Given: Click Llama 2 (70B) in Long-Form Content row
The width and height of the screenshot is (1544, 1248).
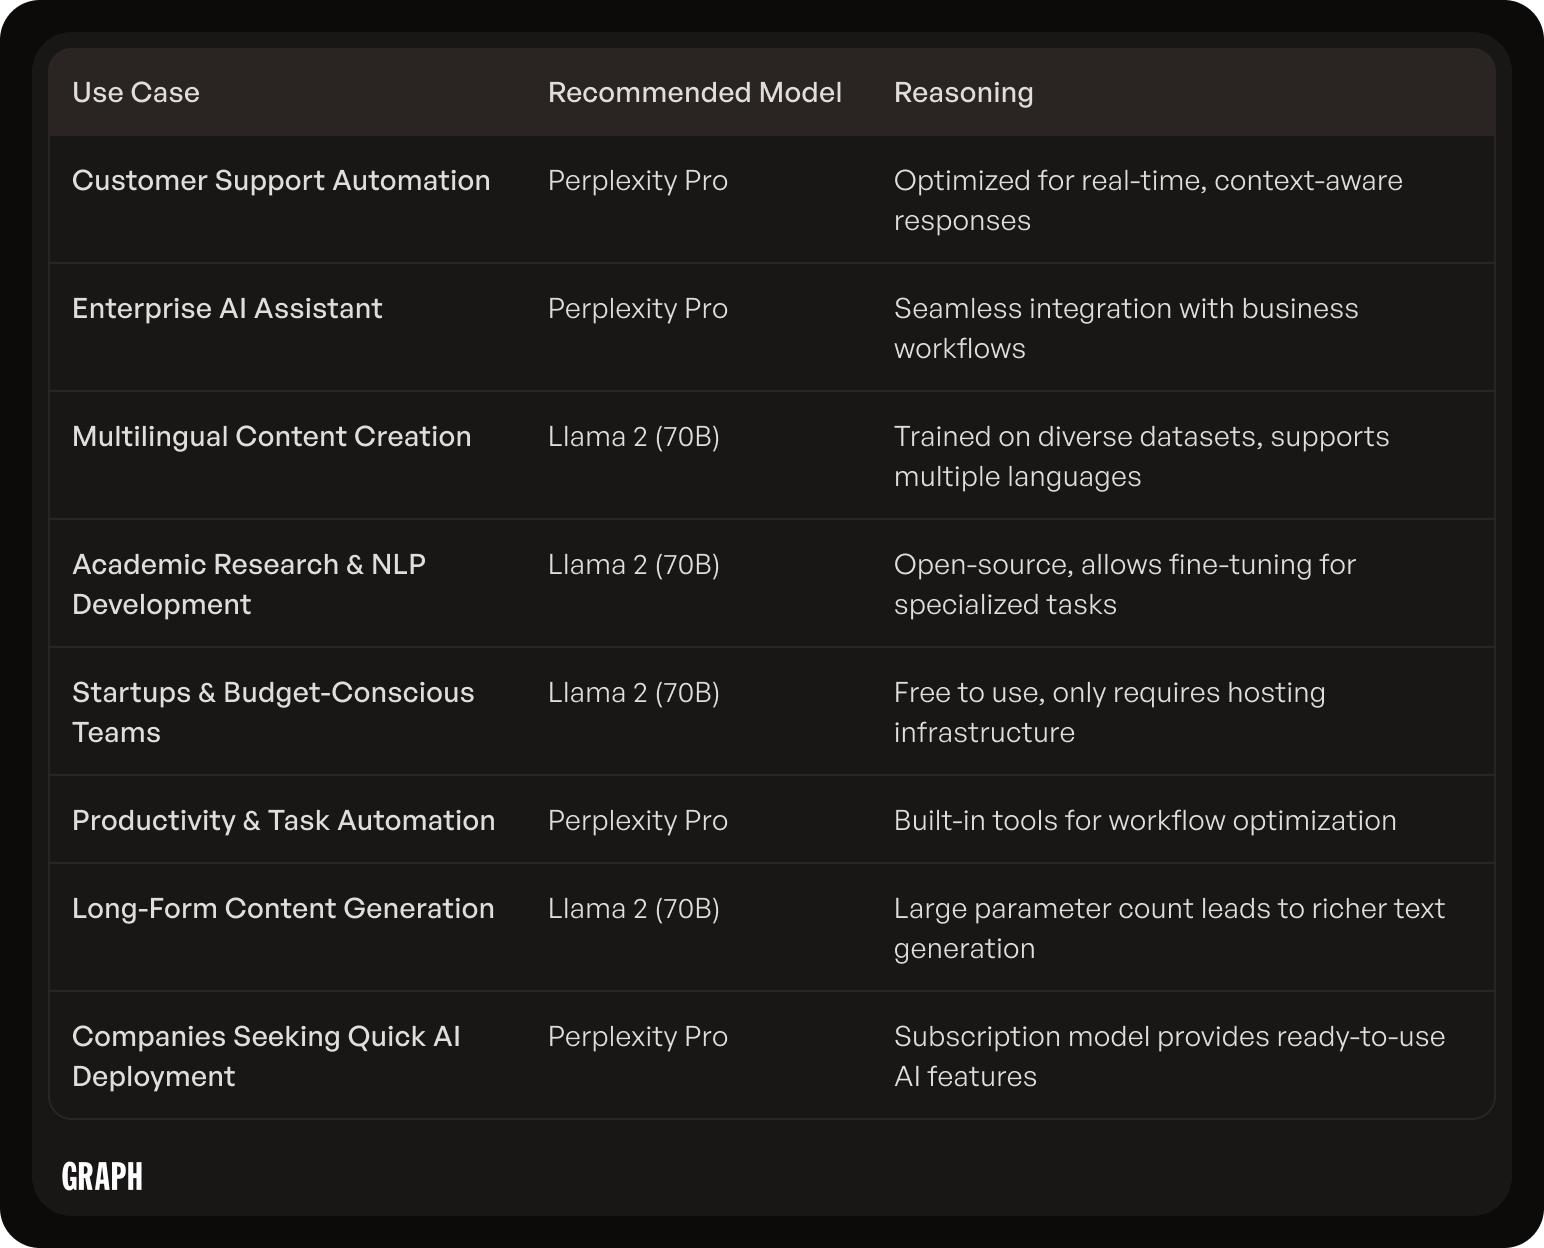Looking at the screenshot, I should point(634,909).
